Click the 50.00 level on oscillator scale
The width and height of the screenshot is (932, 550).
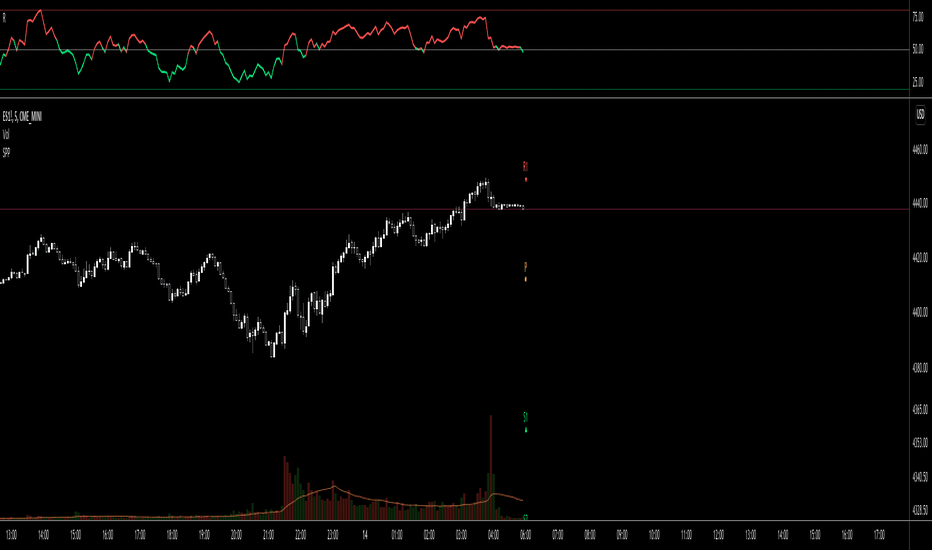918,50
